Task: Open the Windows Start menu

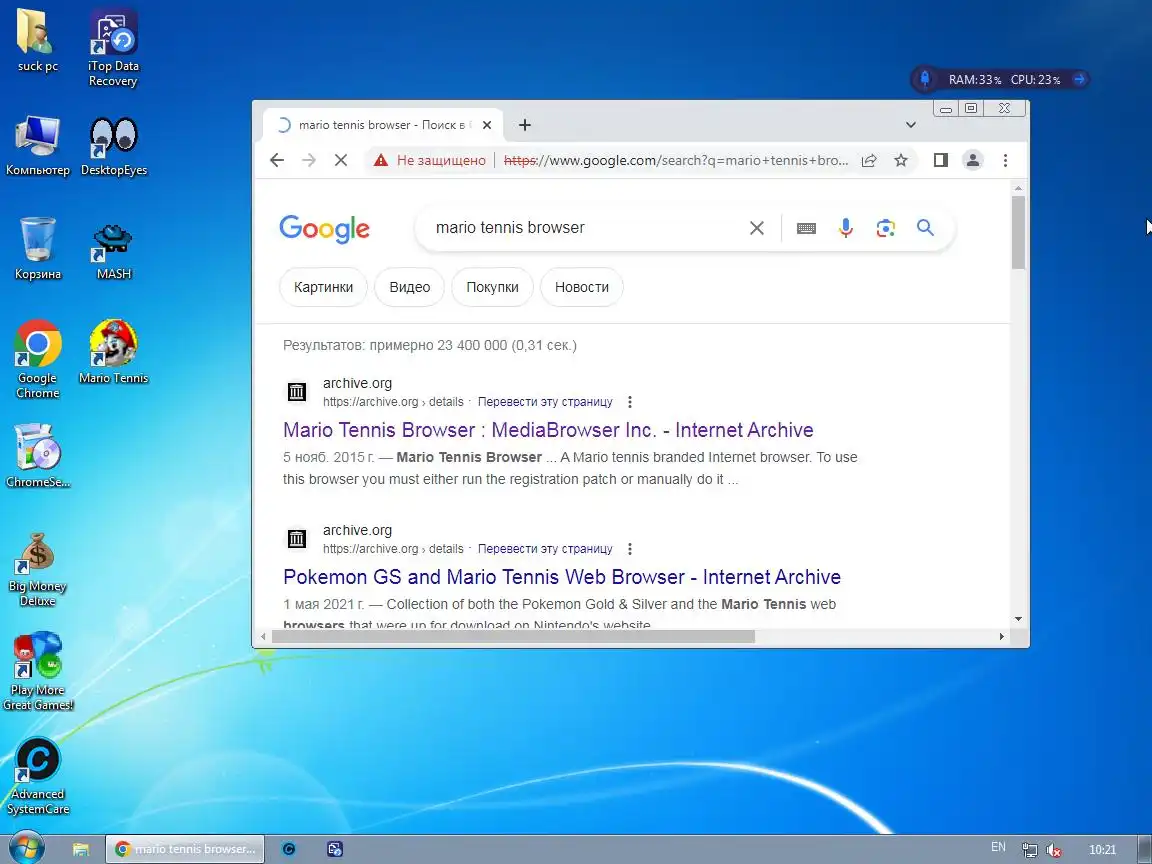Action: pyautogui.click(x=26, y=849)
